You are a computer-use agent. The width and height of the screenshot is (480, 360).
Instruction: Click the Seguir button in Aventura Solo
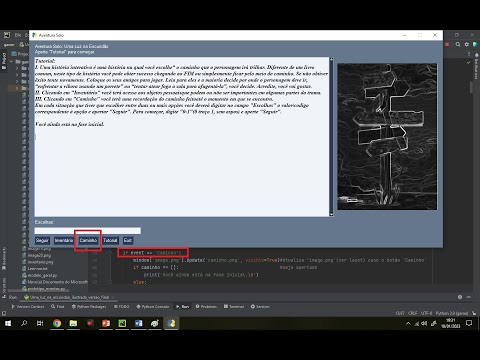coord(42,240)
